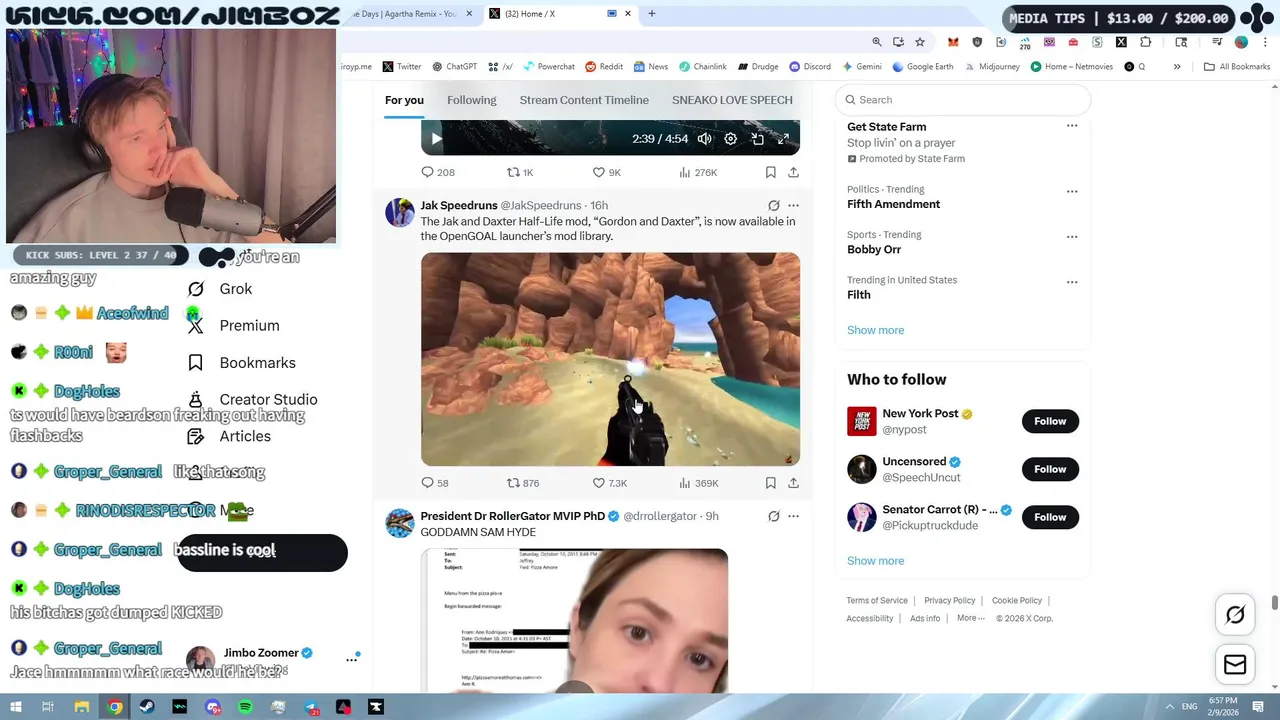The width and height of the screenshot is (1280, 720).
Task: Open Articles in the sidebar
Action: pyautogui.click(x=230, y=437)
